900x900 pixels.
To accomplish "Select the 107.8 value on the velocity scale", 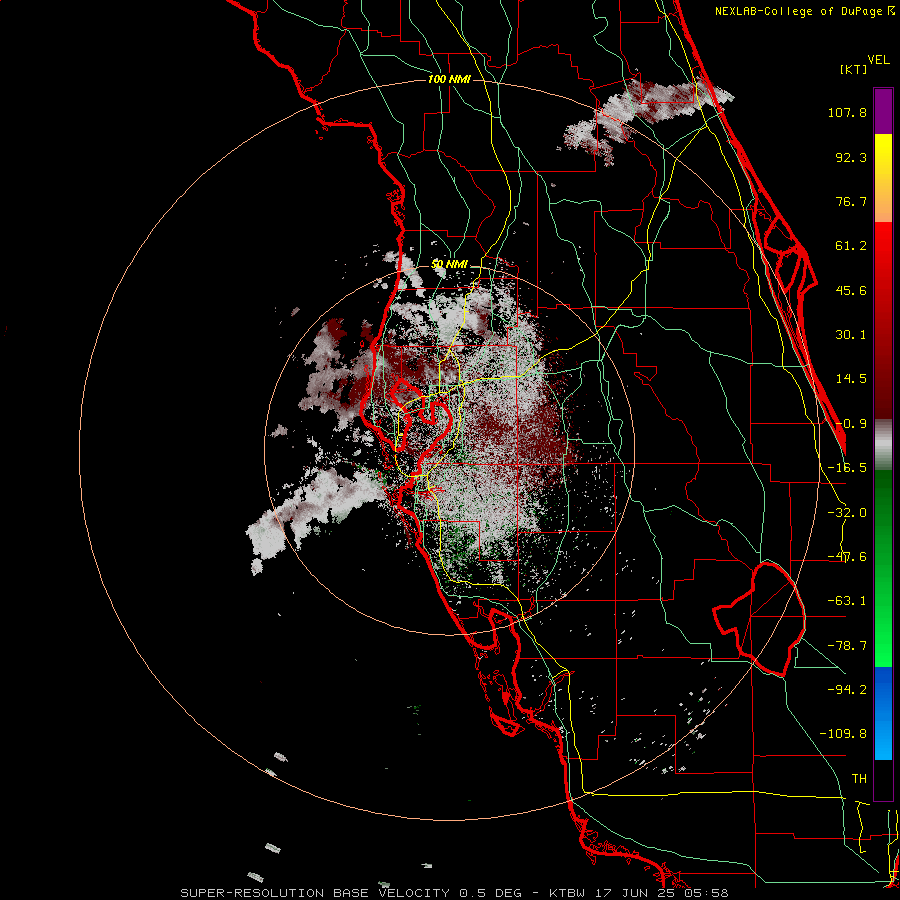I will (847, 112).
